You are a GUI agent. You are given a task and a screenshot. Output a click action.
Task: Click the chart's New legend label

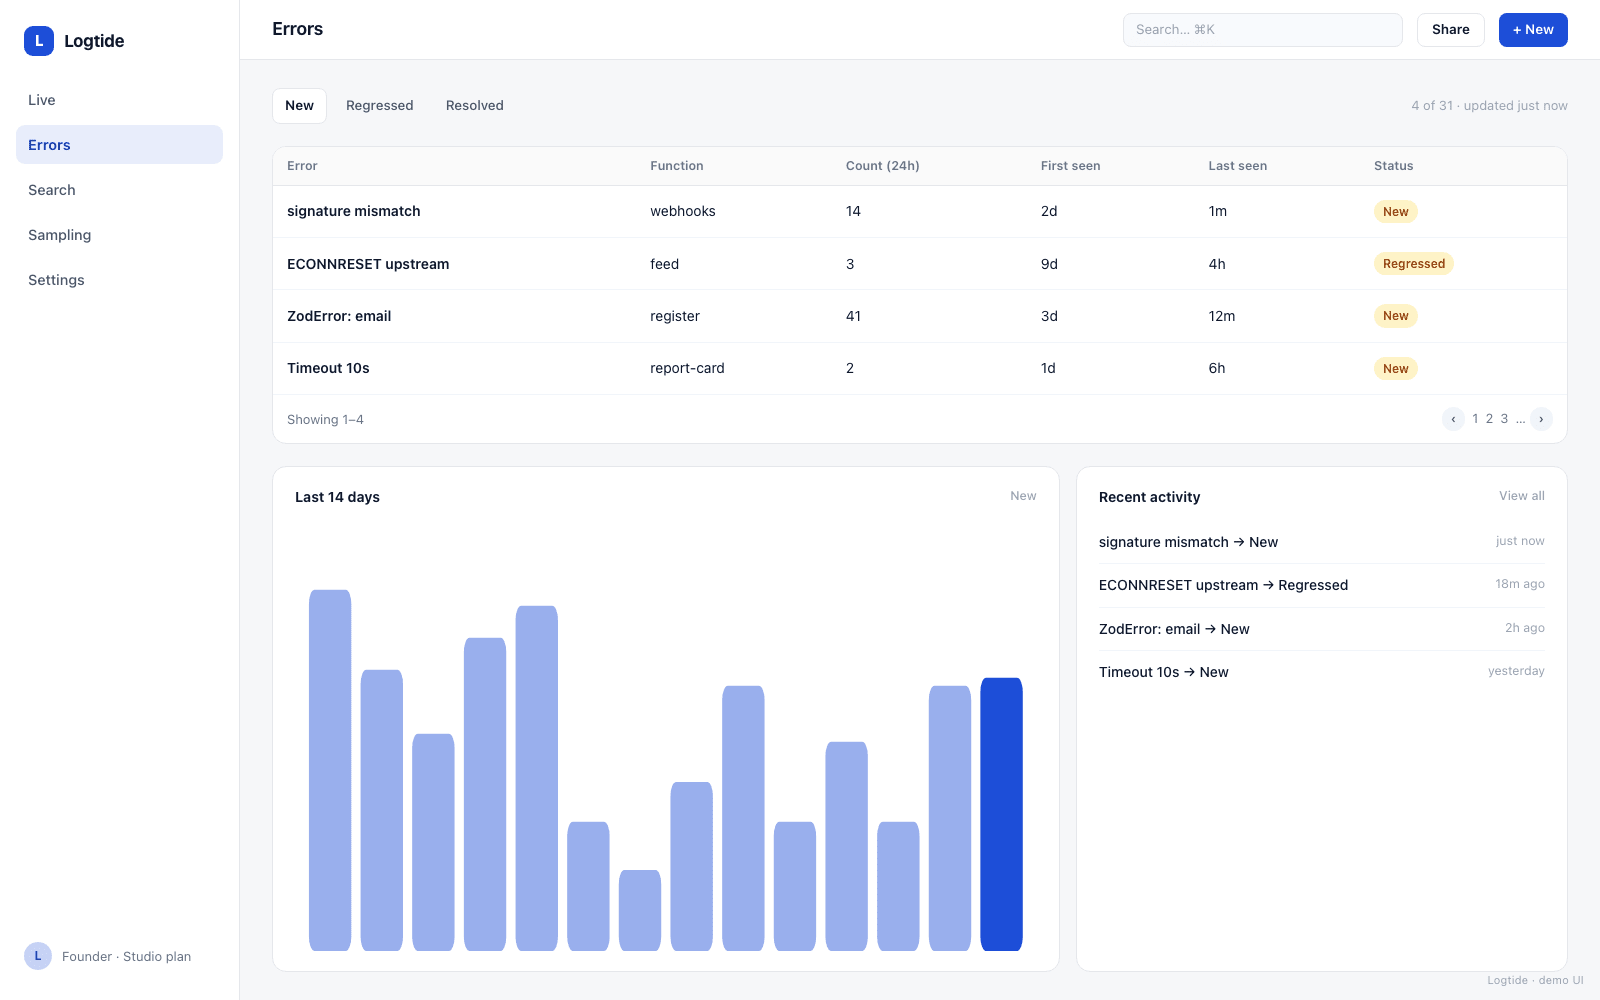(x=1023, y=496)
